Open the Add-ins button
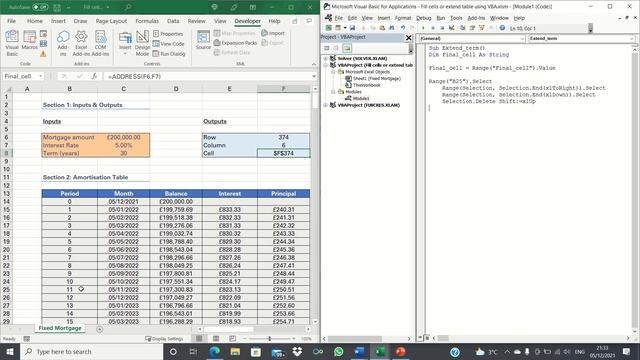 (x=63, y=43)
